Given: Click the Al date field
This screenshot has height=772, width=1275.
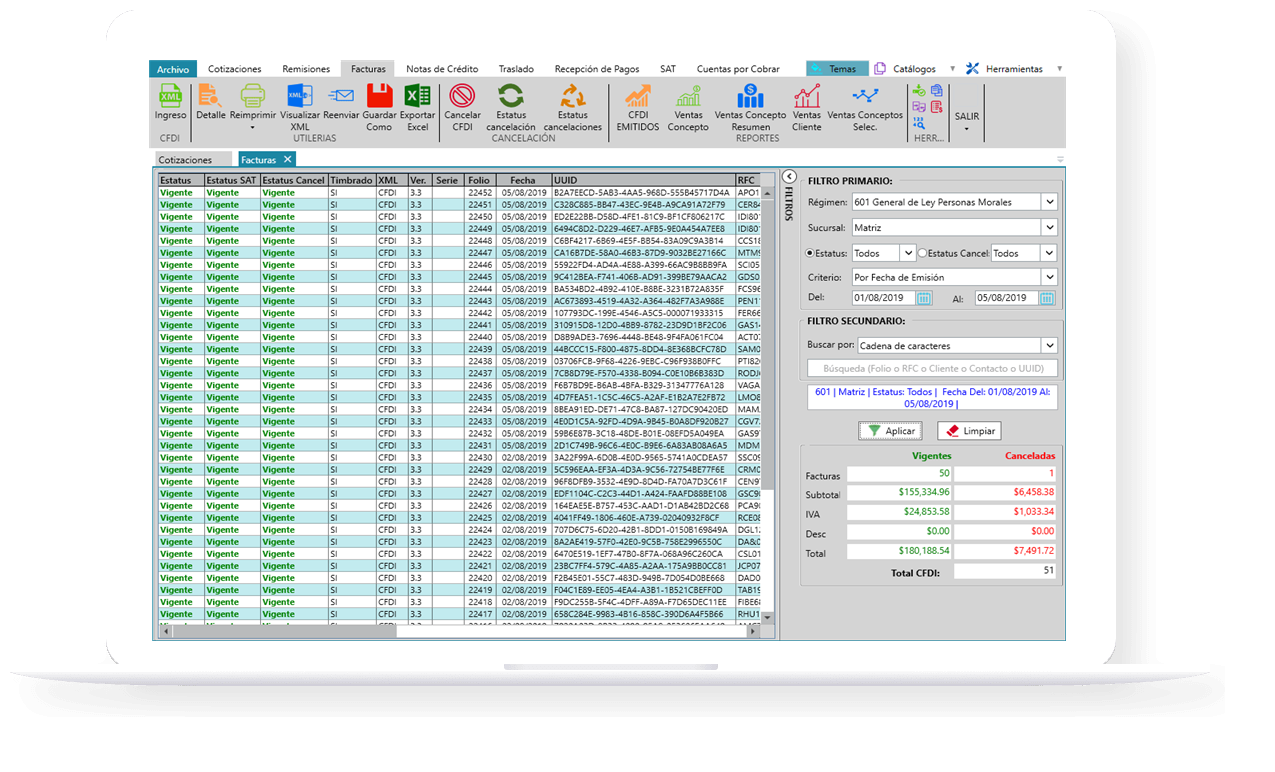Looking at the screenshot, I should click(x=1007, y=298).
